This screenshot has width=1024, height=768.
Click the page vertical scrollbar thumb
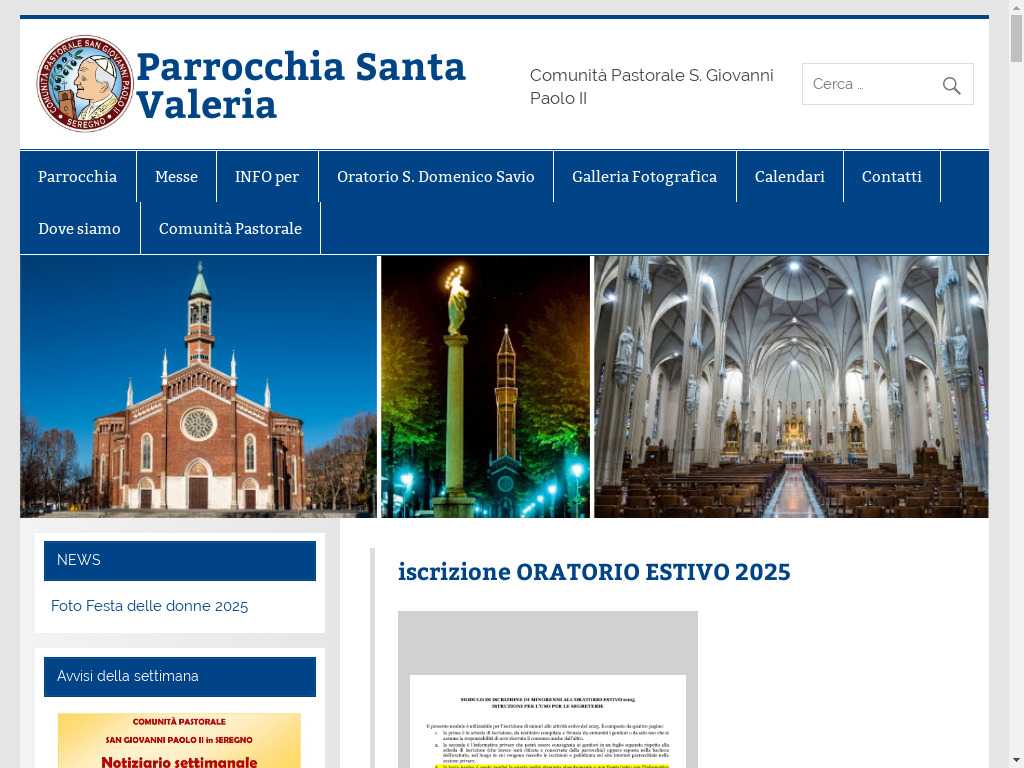[1016, 38]
